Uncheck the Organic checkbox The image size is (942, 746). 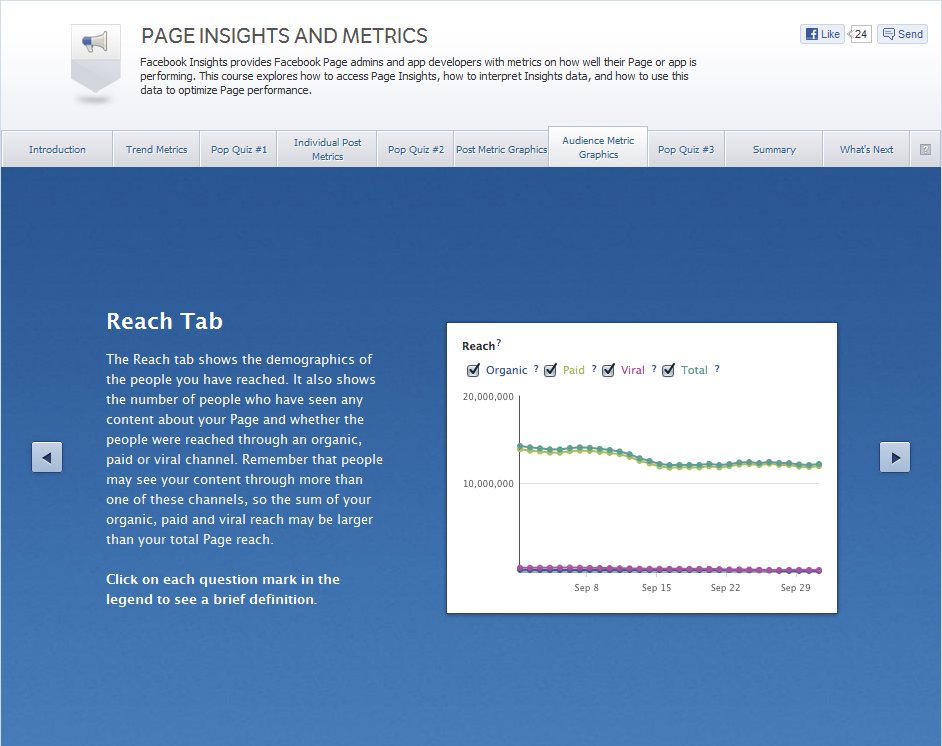coord(473,370)
